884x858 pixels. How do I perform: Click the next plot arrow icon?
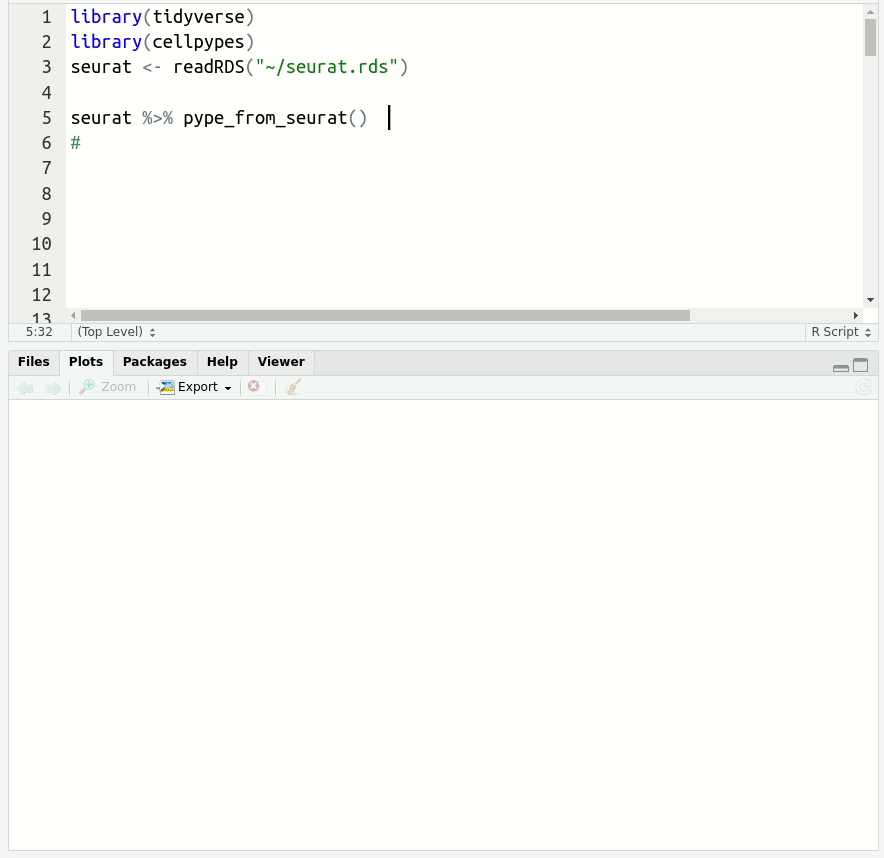[x=53, y=388]
